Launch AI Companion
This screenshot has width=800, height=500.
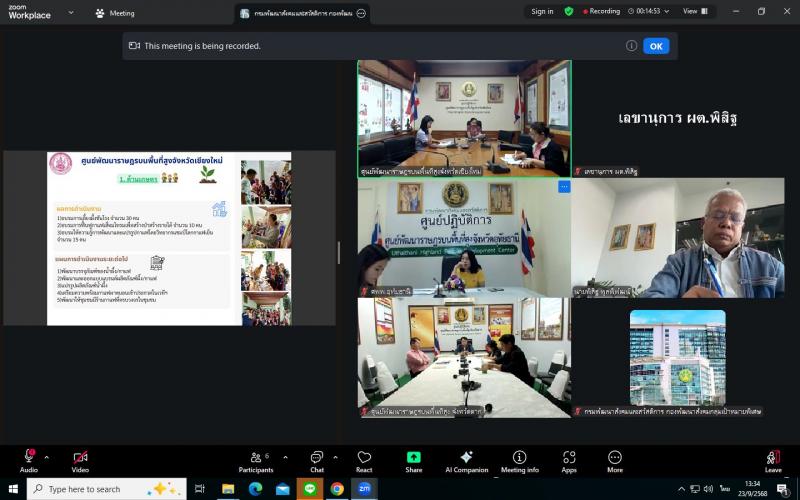[466, 461]
